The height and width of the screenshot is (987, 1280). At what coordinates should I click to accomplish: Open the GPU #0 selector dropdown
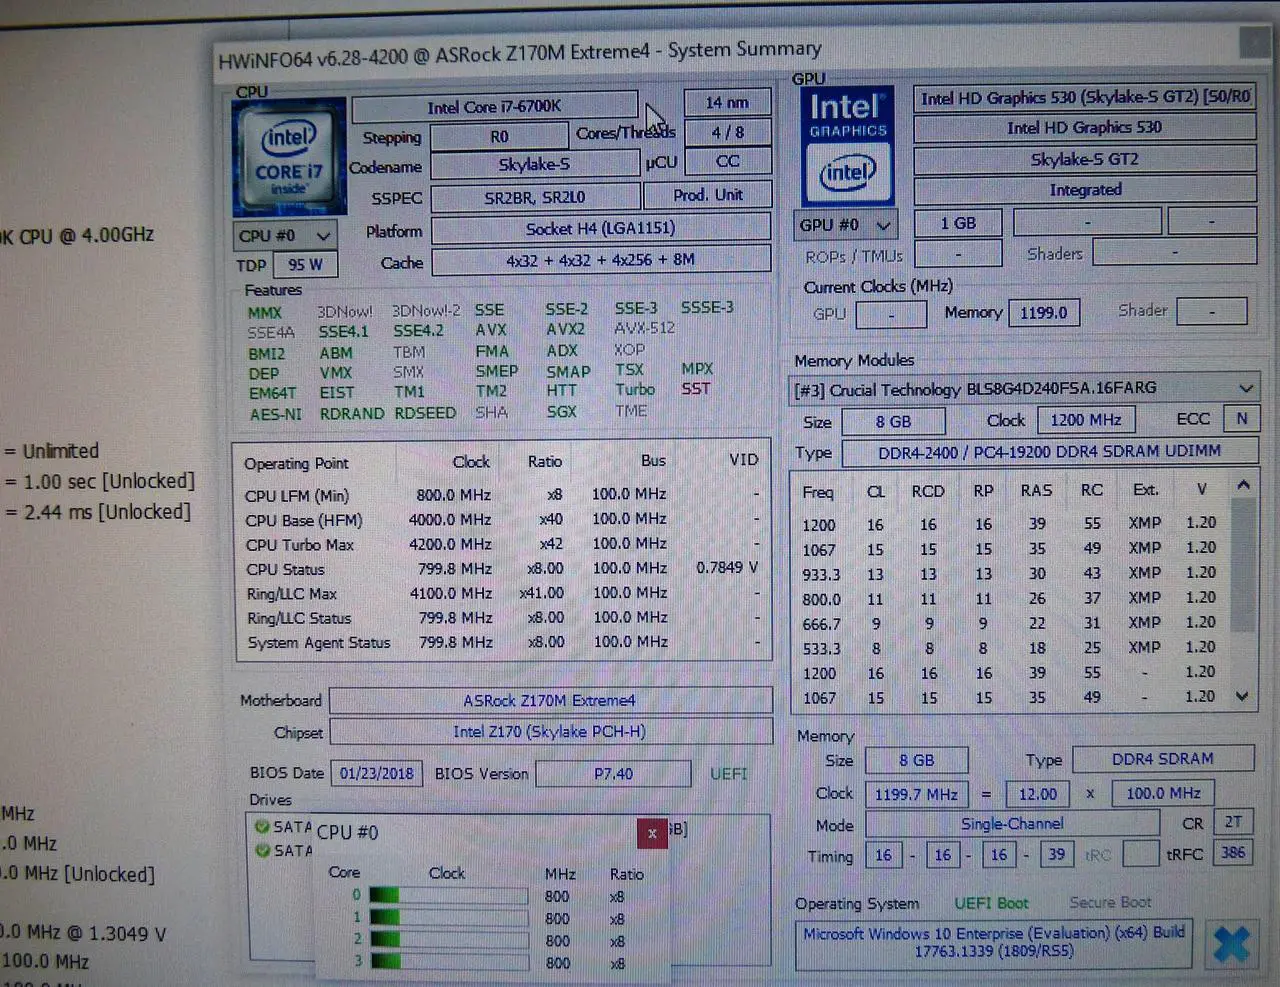(846, 225)
